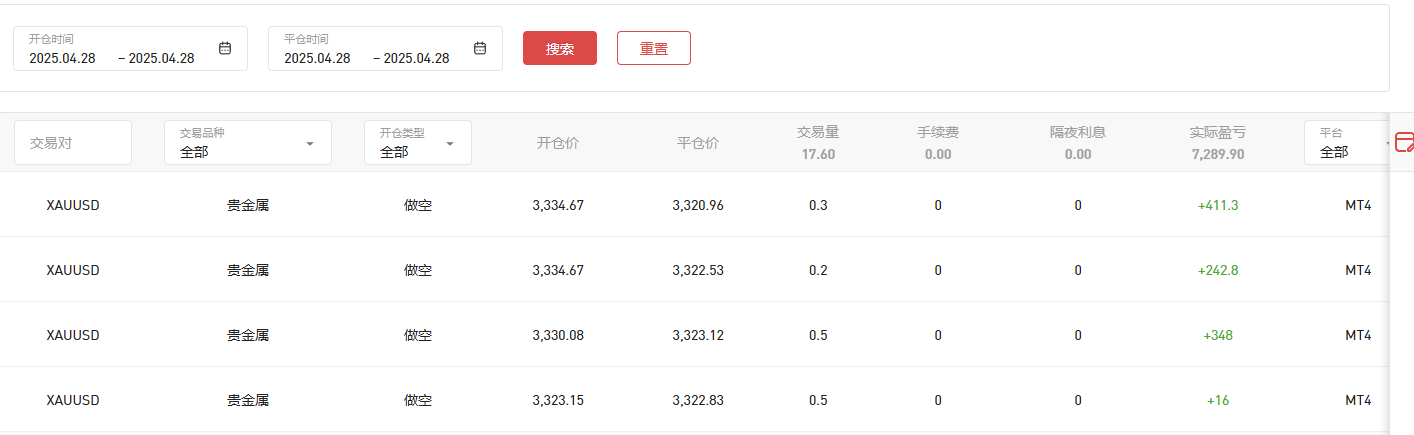
Task: Click 做空 in the +348 row
Action: pos(418,335)
